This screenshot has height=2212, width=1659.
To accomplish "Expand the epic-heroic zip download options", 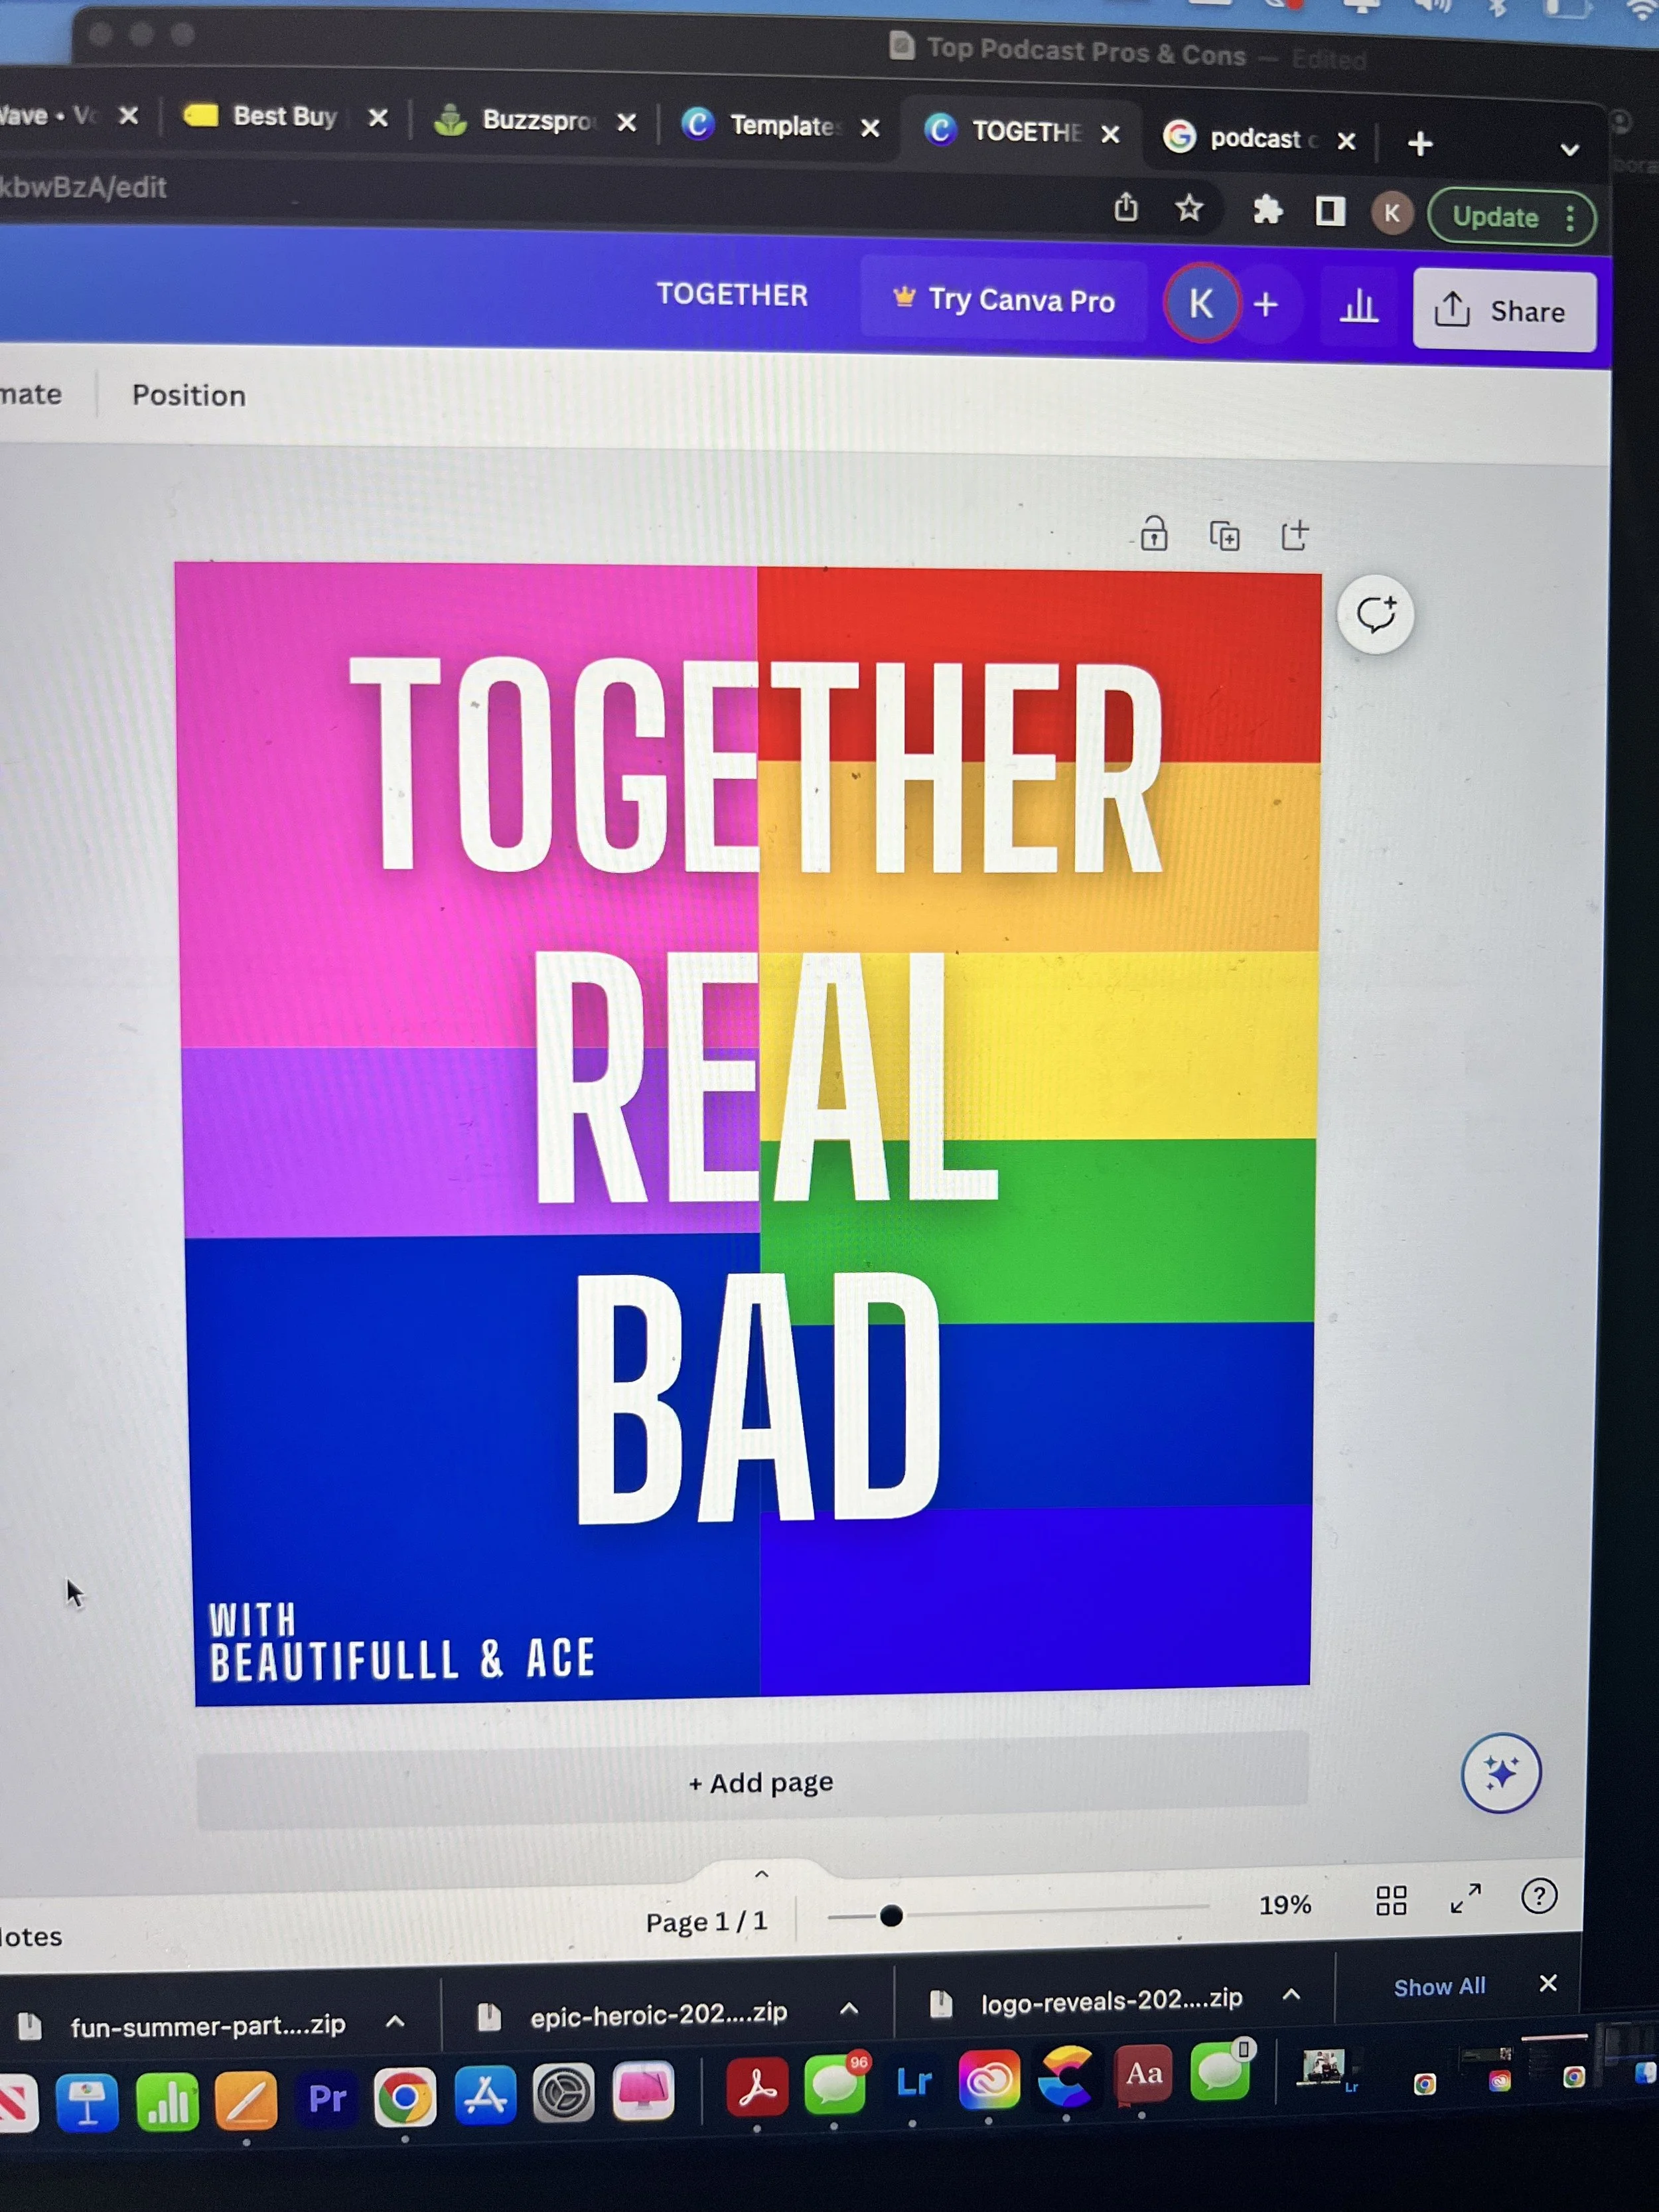I will pos(849,2008).
